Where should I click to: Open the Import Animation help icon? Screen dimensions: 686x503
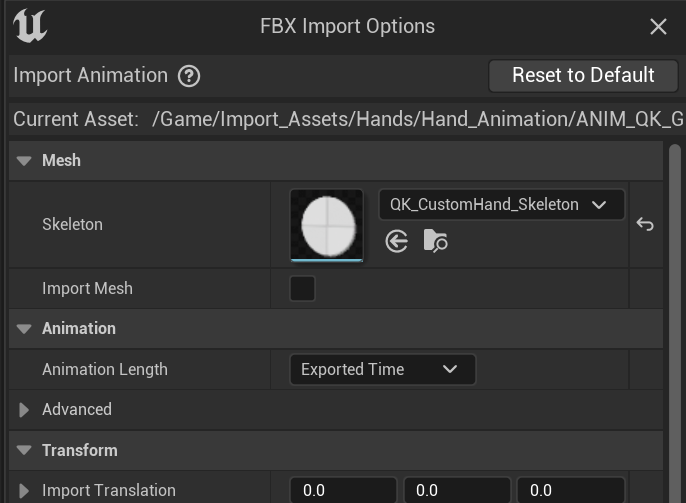coord(189,76)
